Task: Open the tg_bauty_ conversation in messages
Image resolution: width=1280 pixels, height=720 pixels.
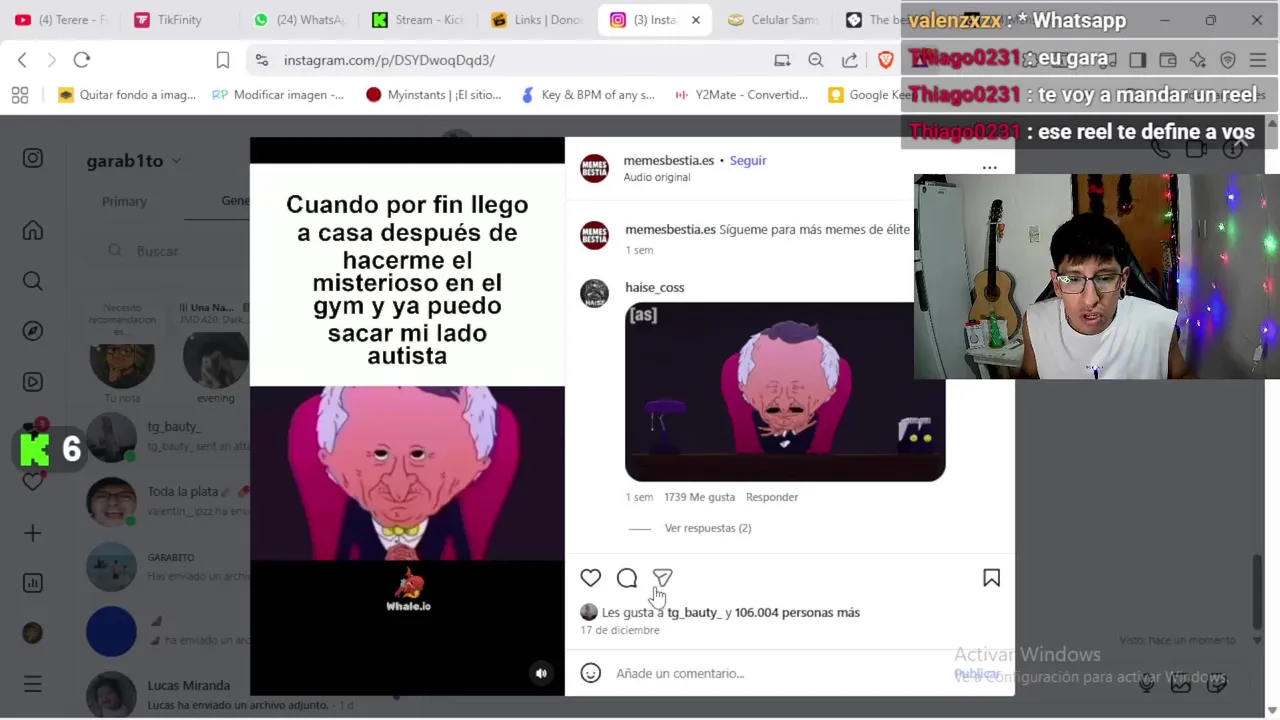Action: (167, 436)
